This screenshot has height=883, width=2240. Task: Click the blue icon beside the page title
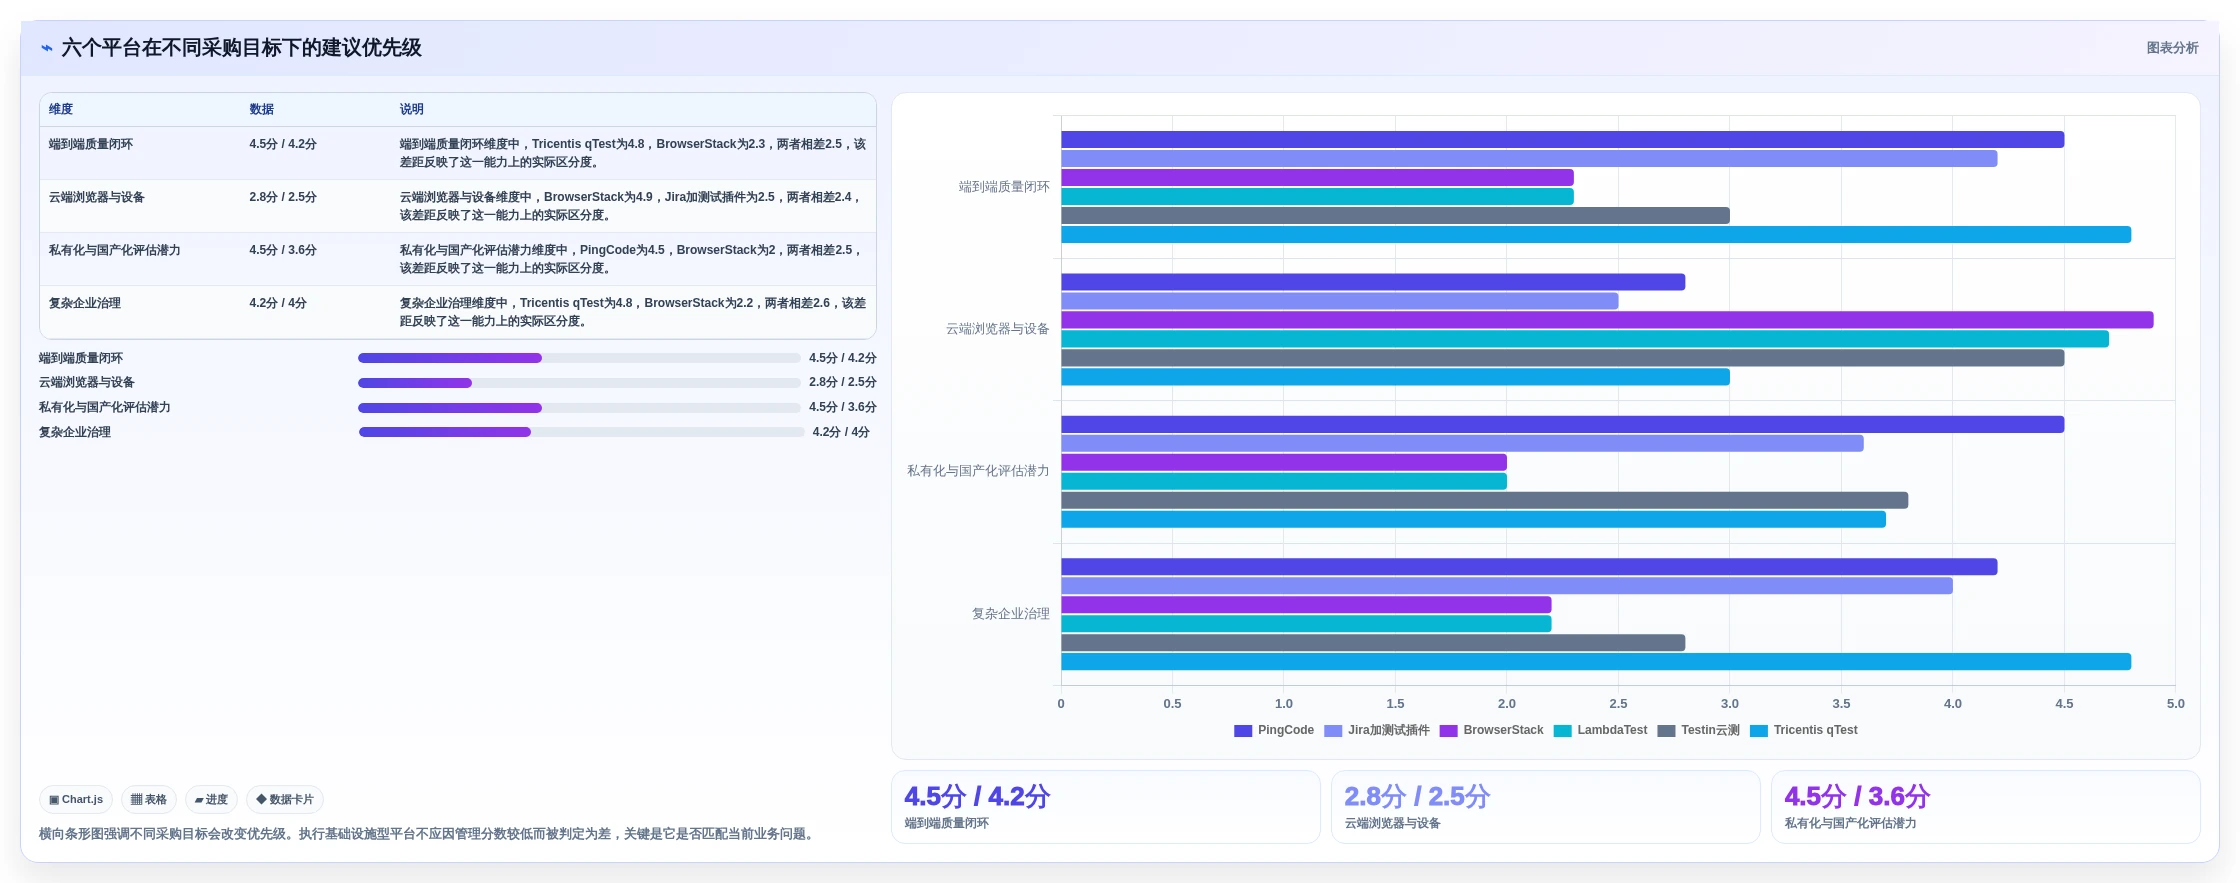click(x=47, y=48)
